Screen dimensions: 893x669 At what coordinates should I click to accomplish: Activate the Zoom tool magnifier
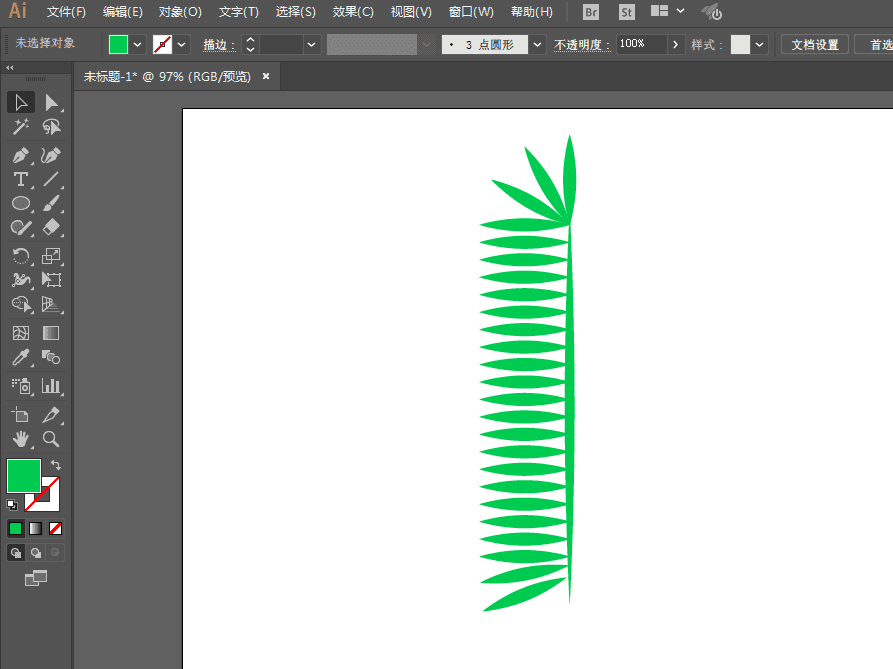51,439
